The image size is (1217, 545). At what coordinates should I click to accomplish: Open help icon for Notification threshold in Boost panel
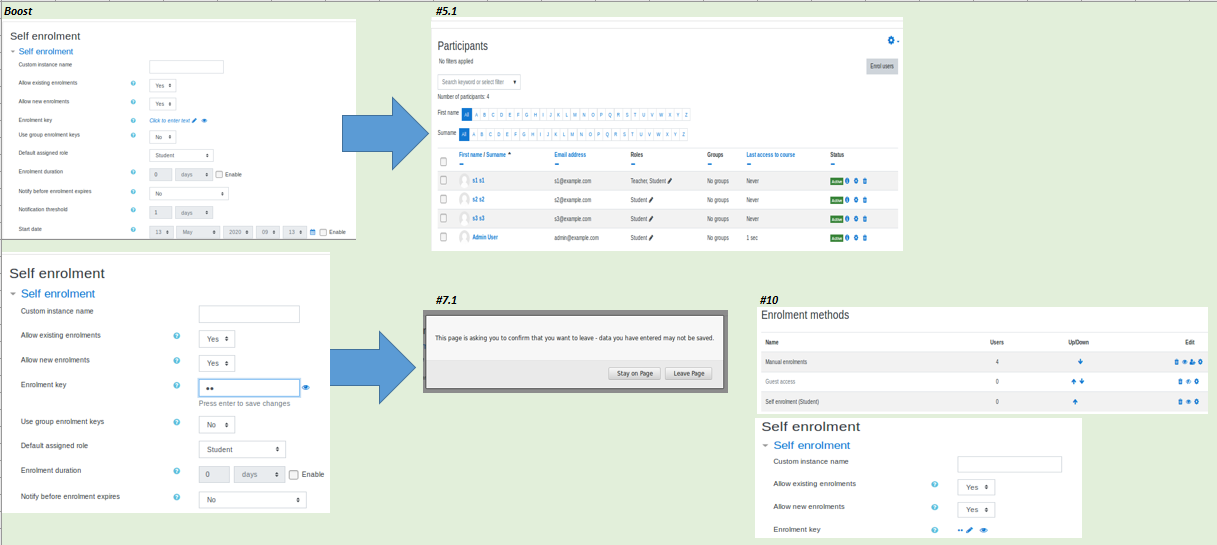[133, 211]
